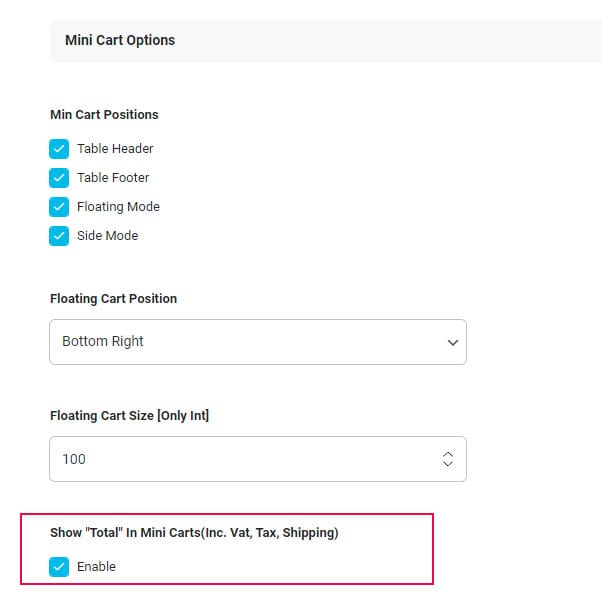
Task: Untick the Side Mode checkbox
Action: [x=59, y=236]
